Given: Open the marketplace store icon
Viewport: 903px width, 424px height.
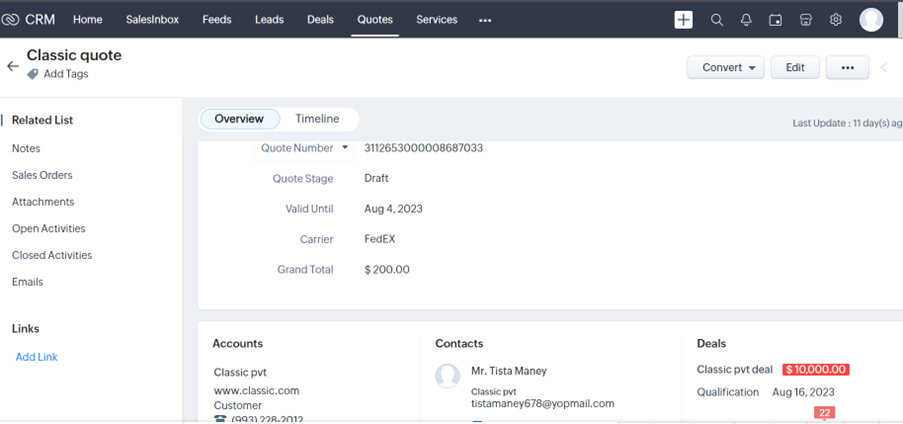Looking at the screenshot, I should (x=806, y=20).
